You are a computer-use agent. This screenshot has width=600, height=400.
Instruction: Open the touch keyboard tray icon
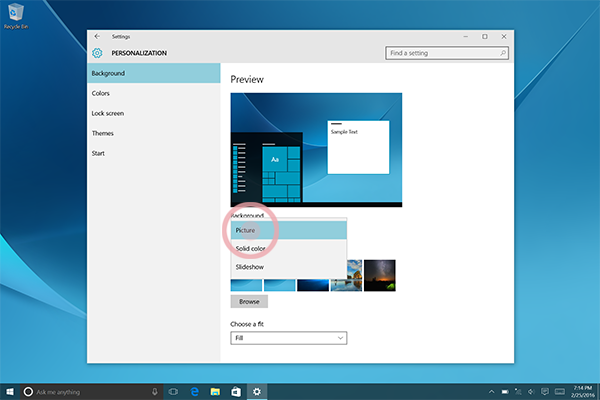[560, 392]
